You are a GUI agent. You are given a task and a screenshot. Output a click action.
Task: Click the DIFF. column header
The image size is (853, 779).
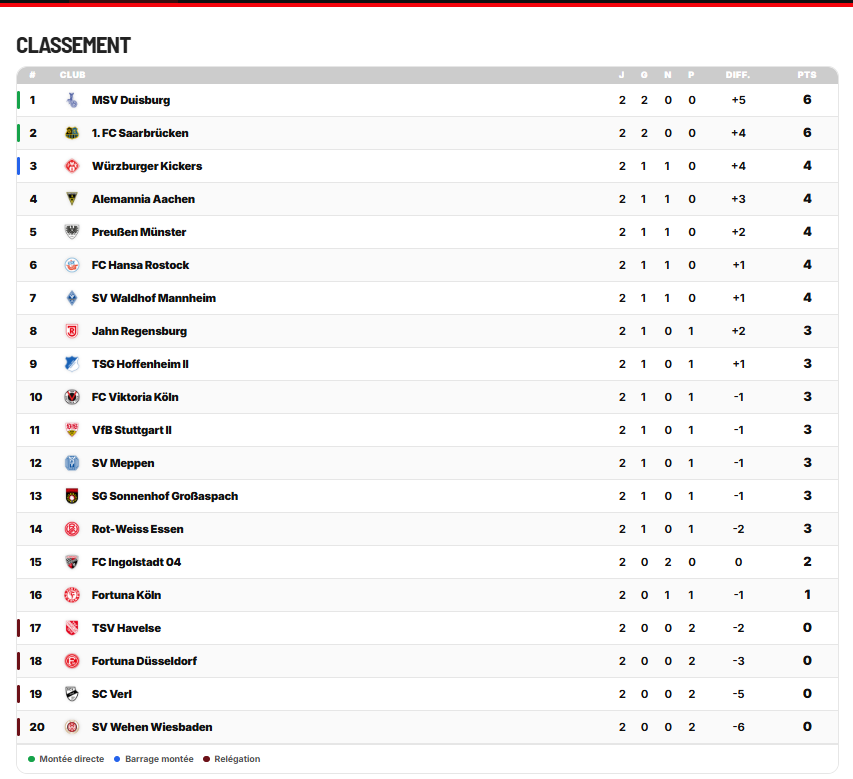(x=738, y=75)
